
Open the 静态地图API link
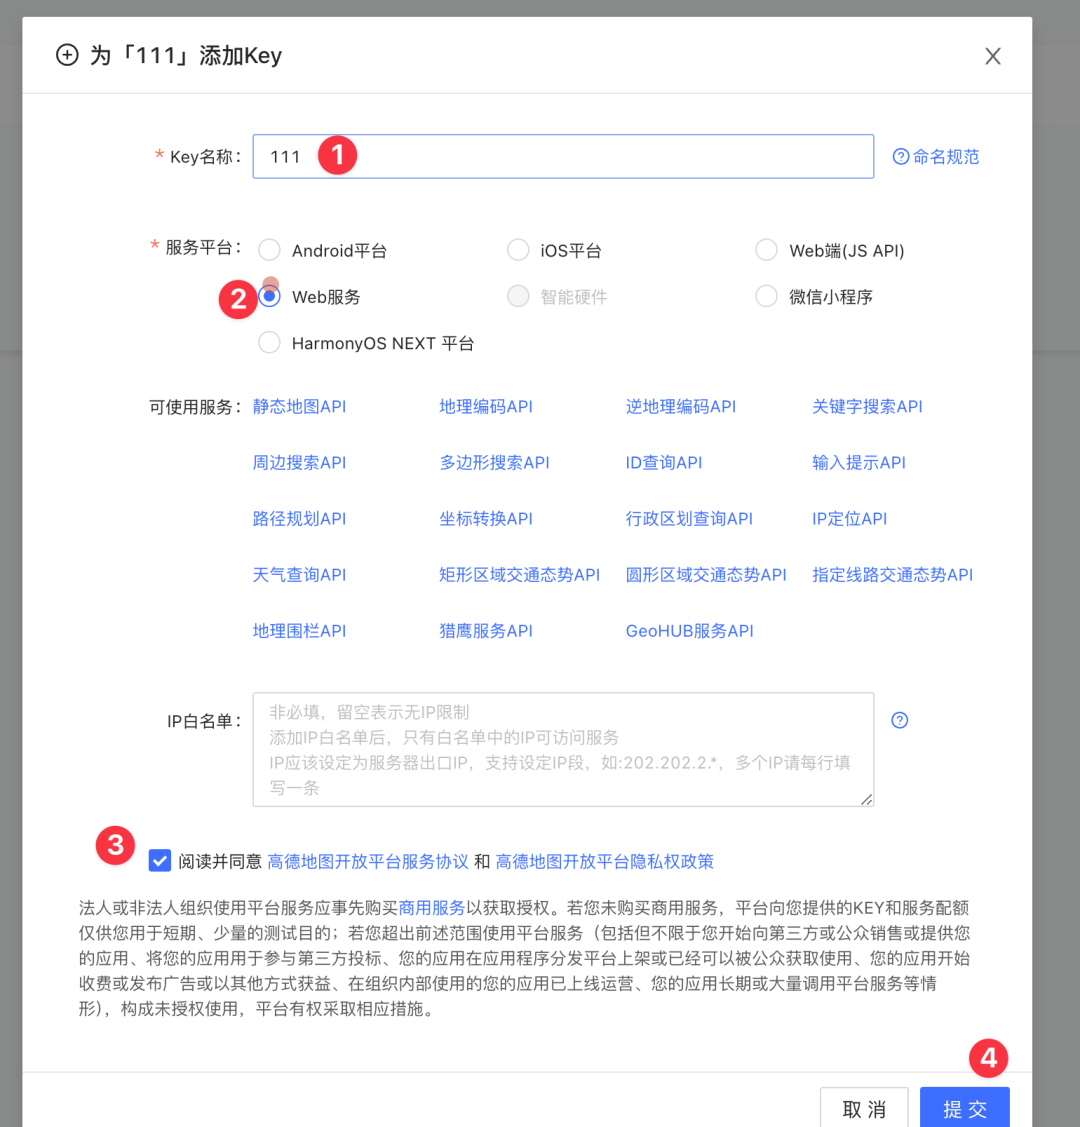299,407
